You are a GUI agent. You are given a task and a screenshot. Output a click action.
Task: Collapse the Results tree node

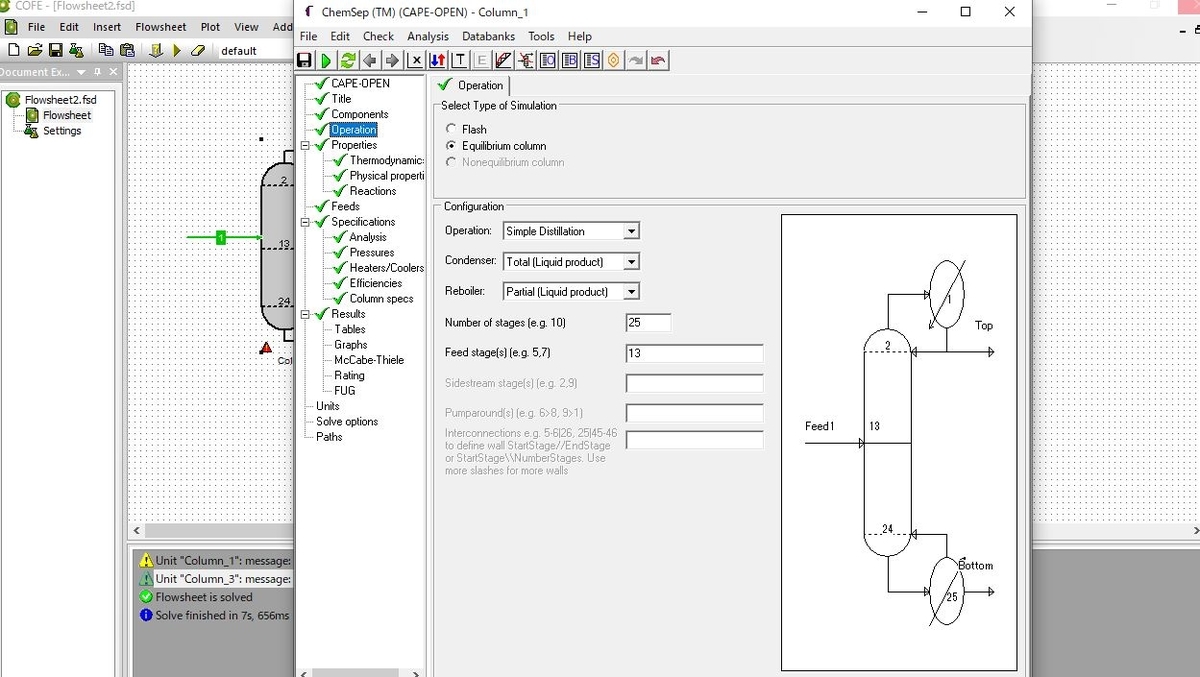pyautogui.click(x=306, y=314)
